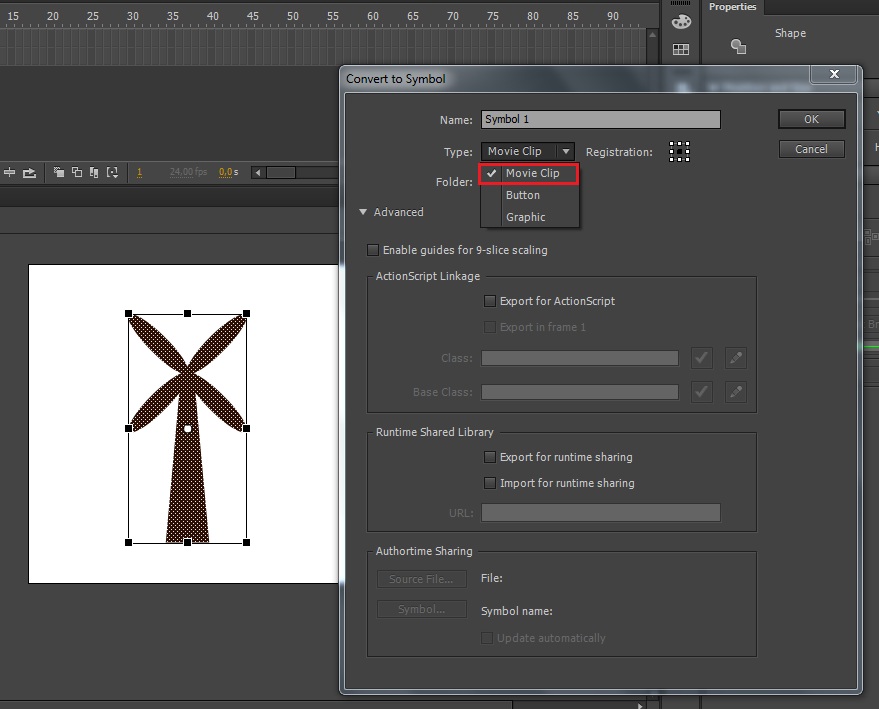
Task: Collapse the Advanced section
Action: [x=364, y=212]
